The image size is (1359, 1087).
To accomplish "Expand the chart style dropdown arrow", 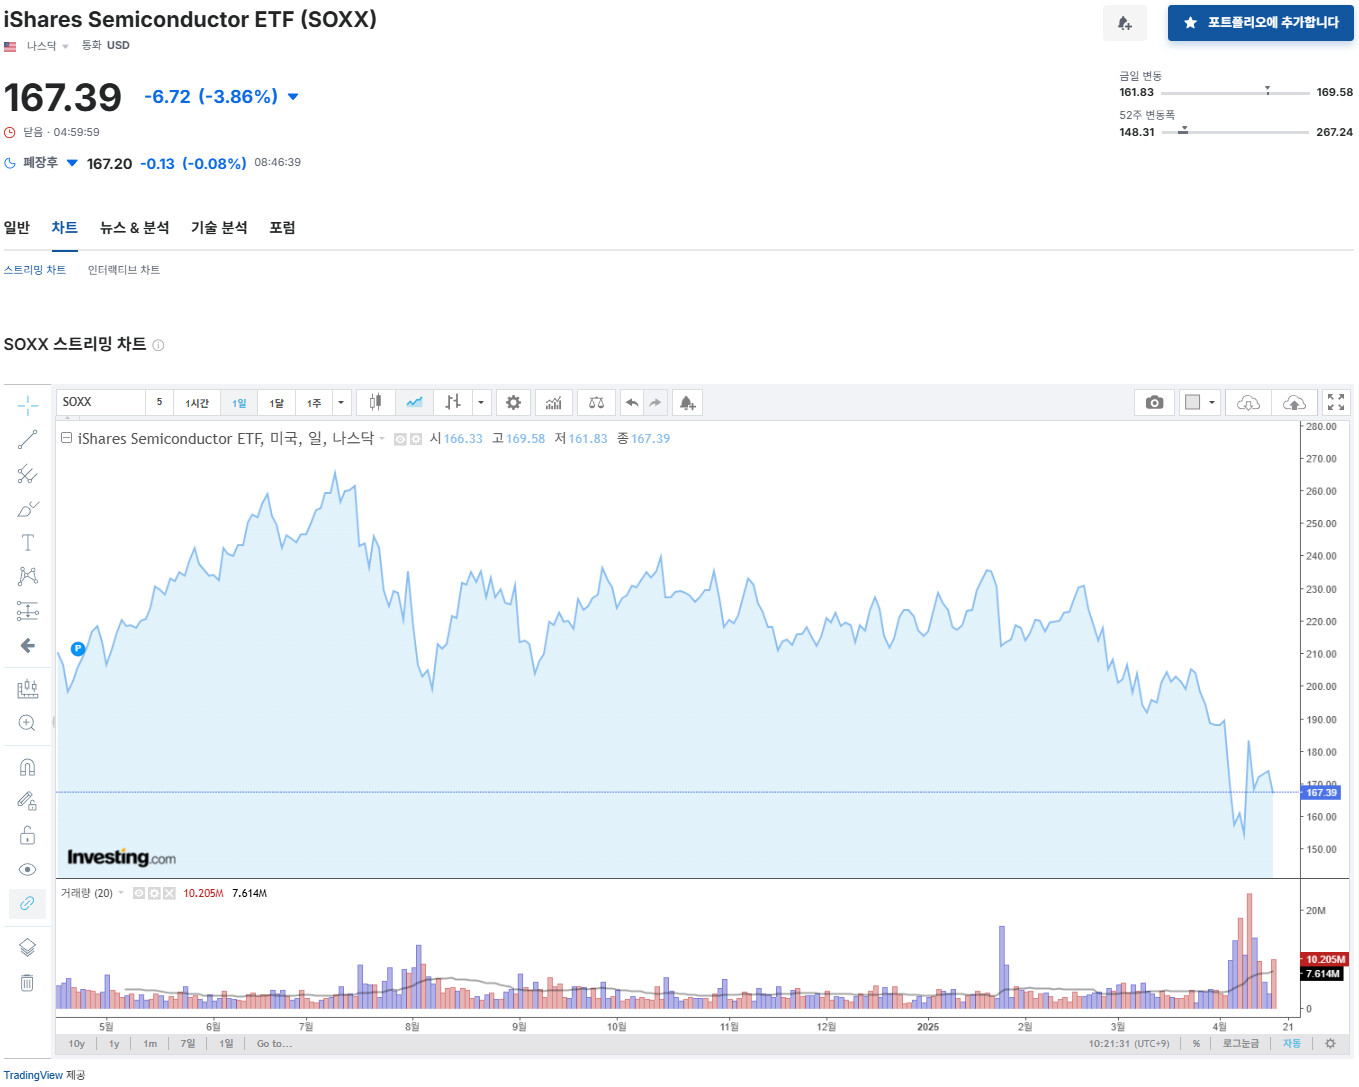I will 481,402.
